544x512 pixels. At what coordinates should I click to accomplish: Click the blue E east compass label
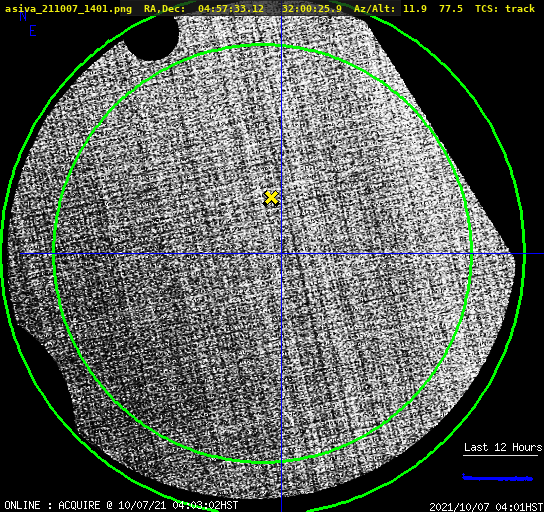click(x=33, y=31)
